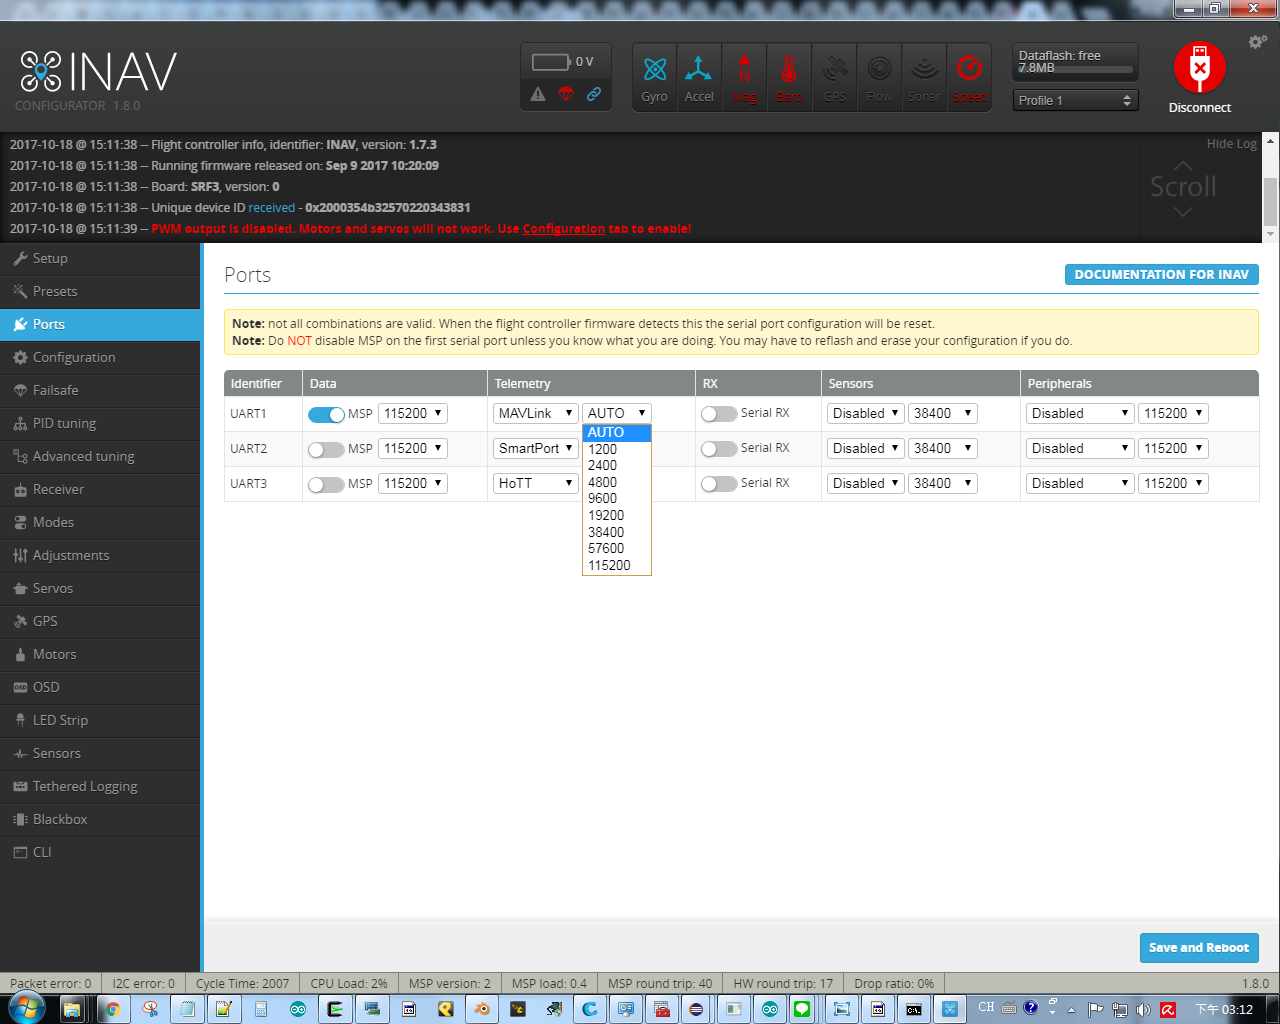1280x1024 pixels.
Task: Open the settings gear in the corner
Action: pyautogui.click(x=1256, y=41)
